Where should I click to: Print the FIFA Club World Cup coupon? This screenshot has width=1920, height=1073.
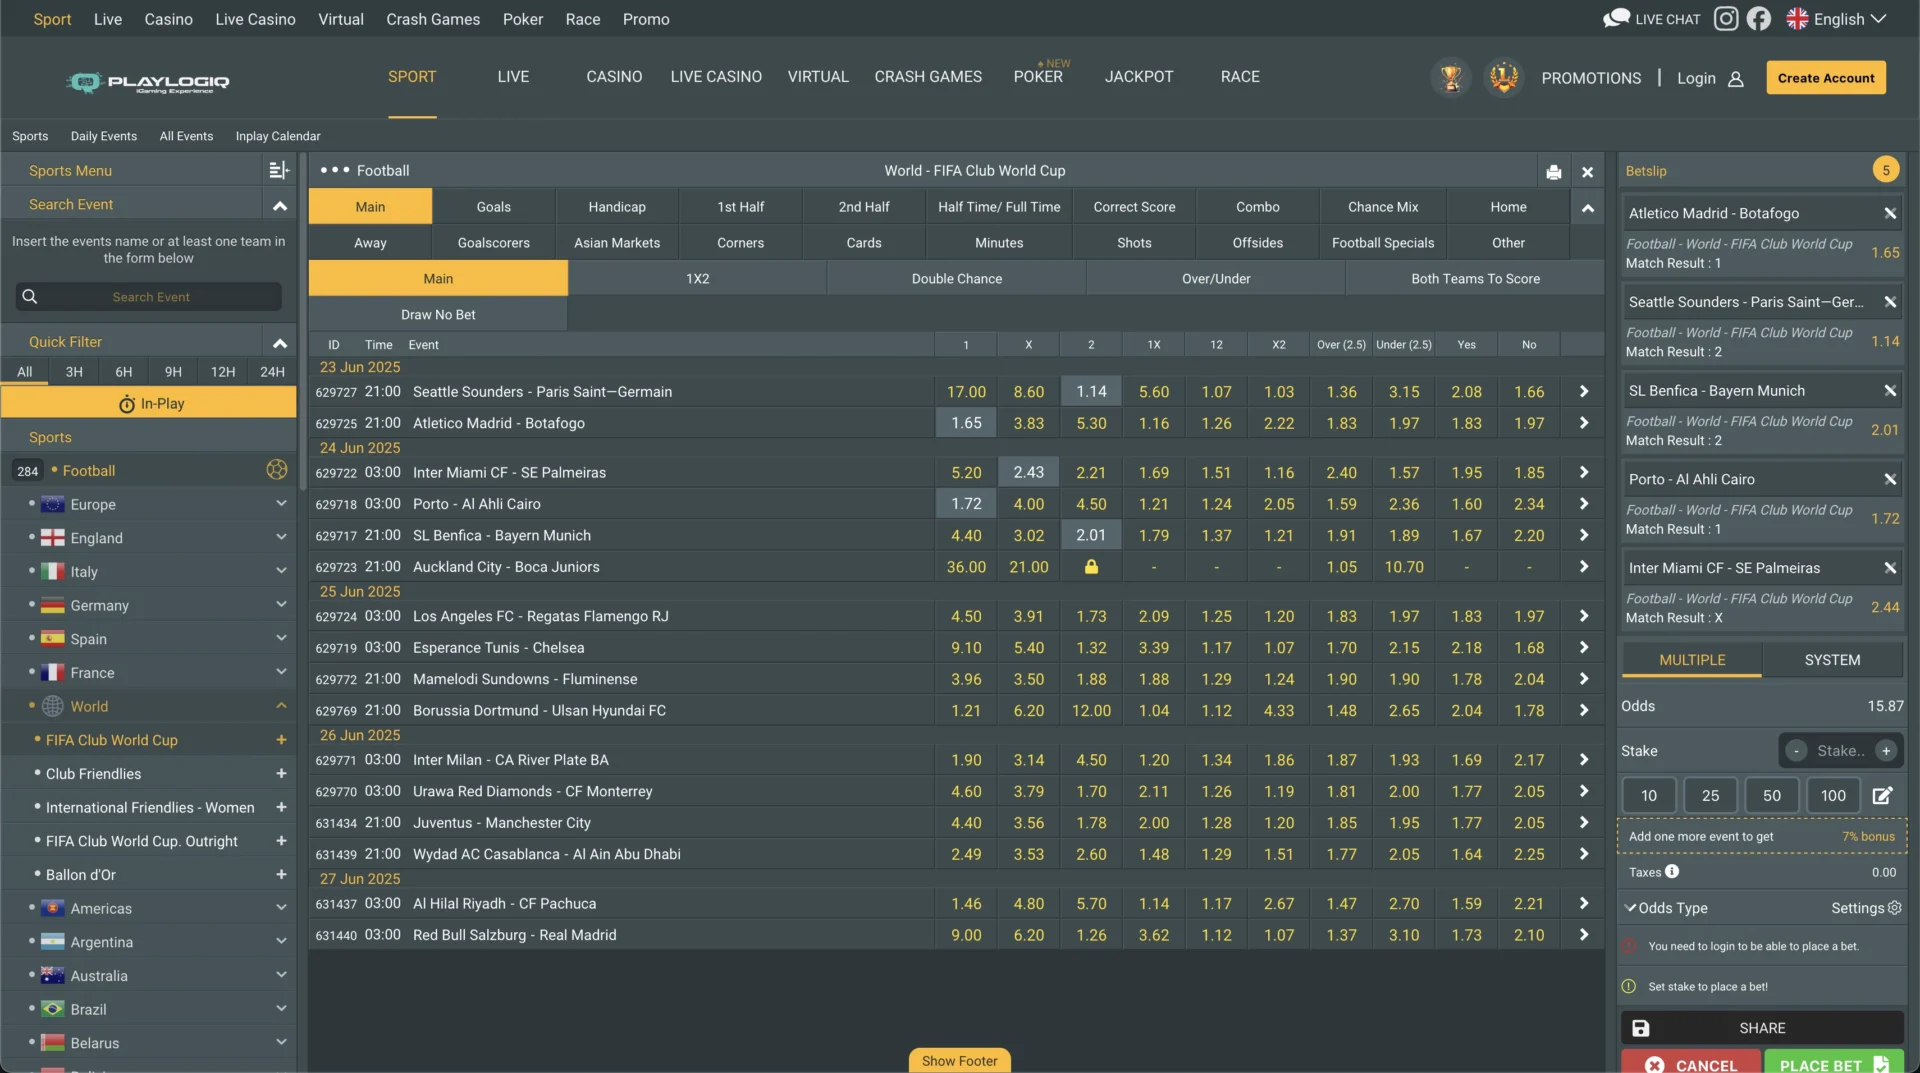pos(1553,172)
